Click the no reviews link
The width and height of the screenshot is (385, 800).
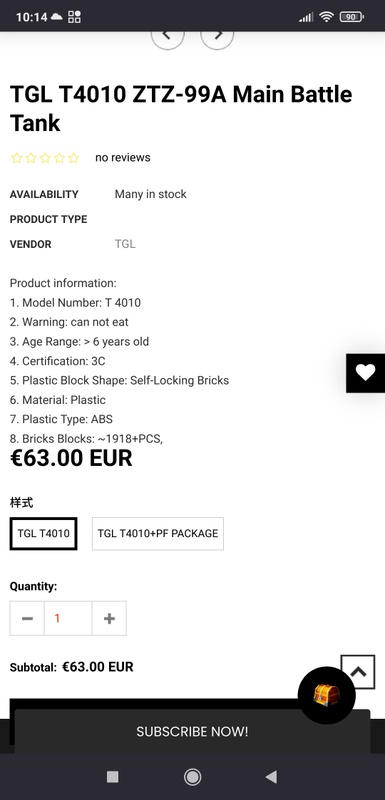[x=123, y=158]
